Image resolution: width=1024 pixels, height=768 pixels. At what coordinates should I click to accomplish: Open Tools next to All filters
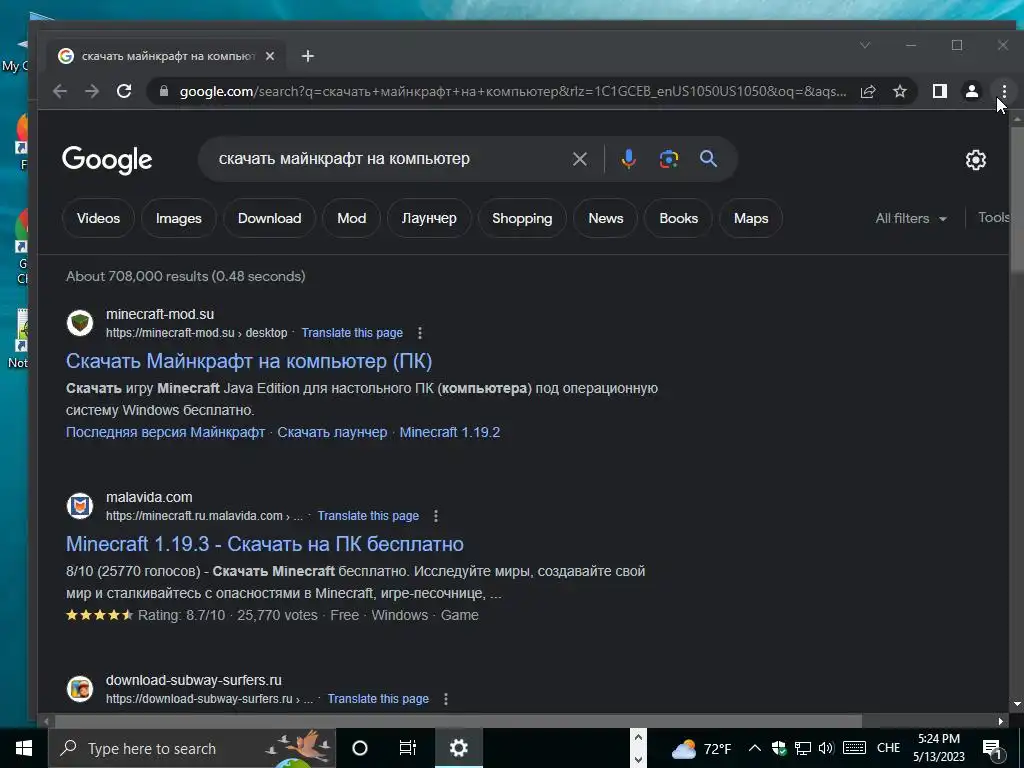(x=993, y=218)
